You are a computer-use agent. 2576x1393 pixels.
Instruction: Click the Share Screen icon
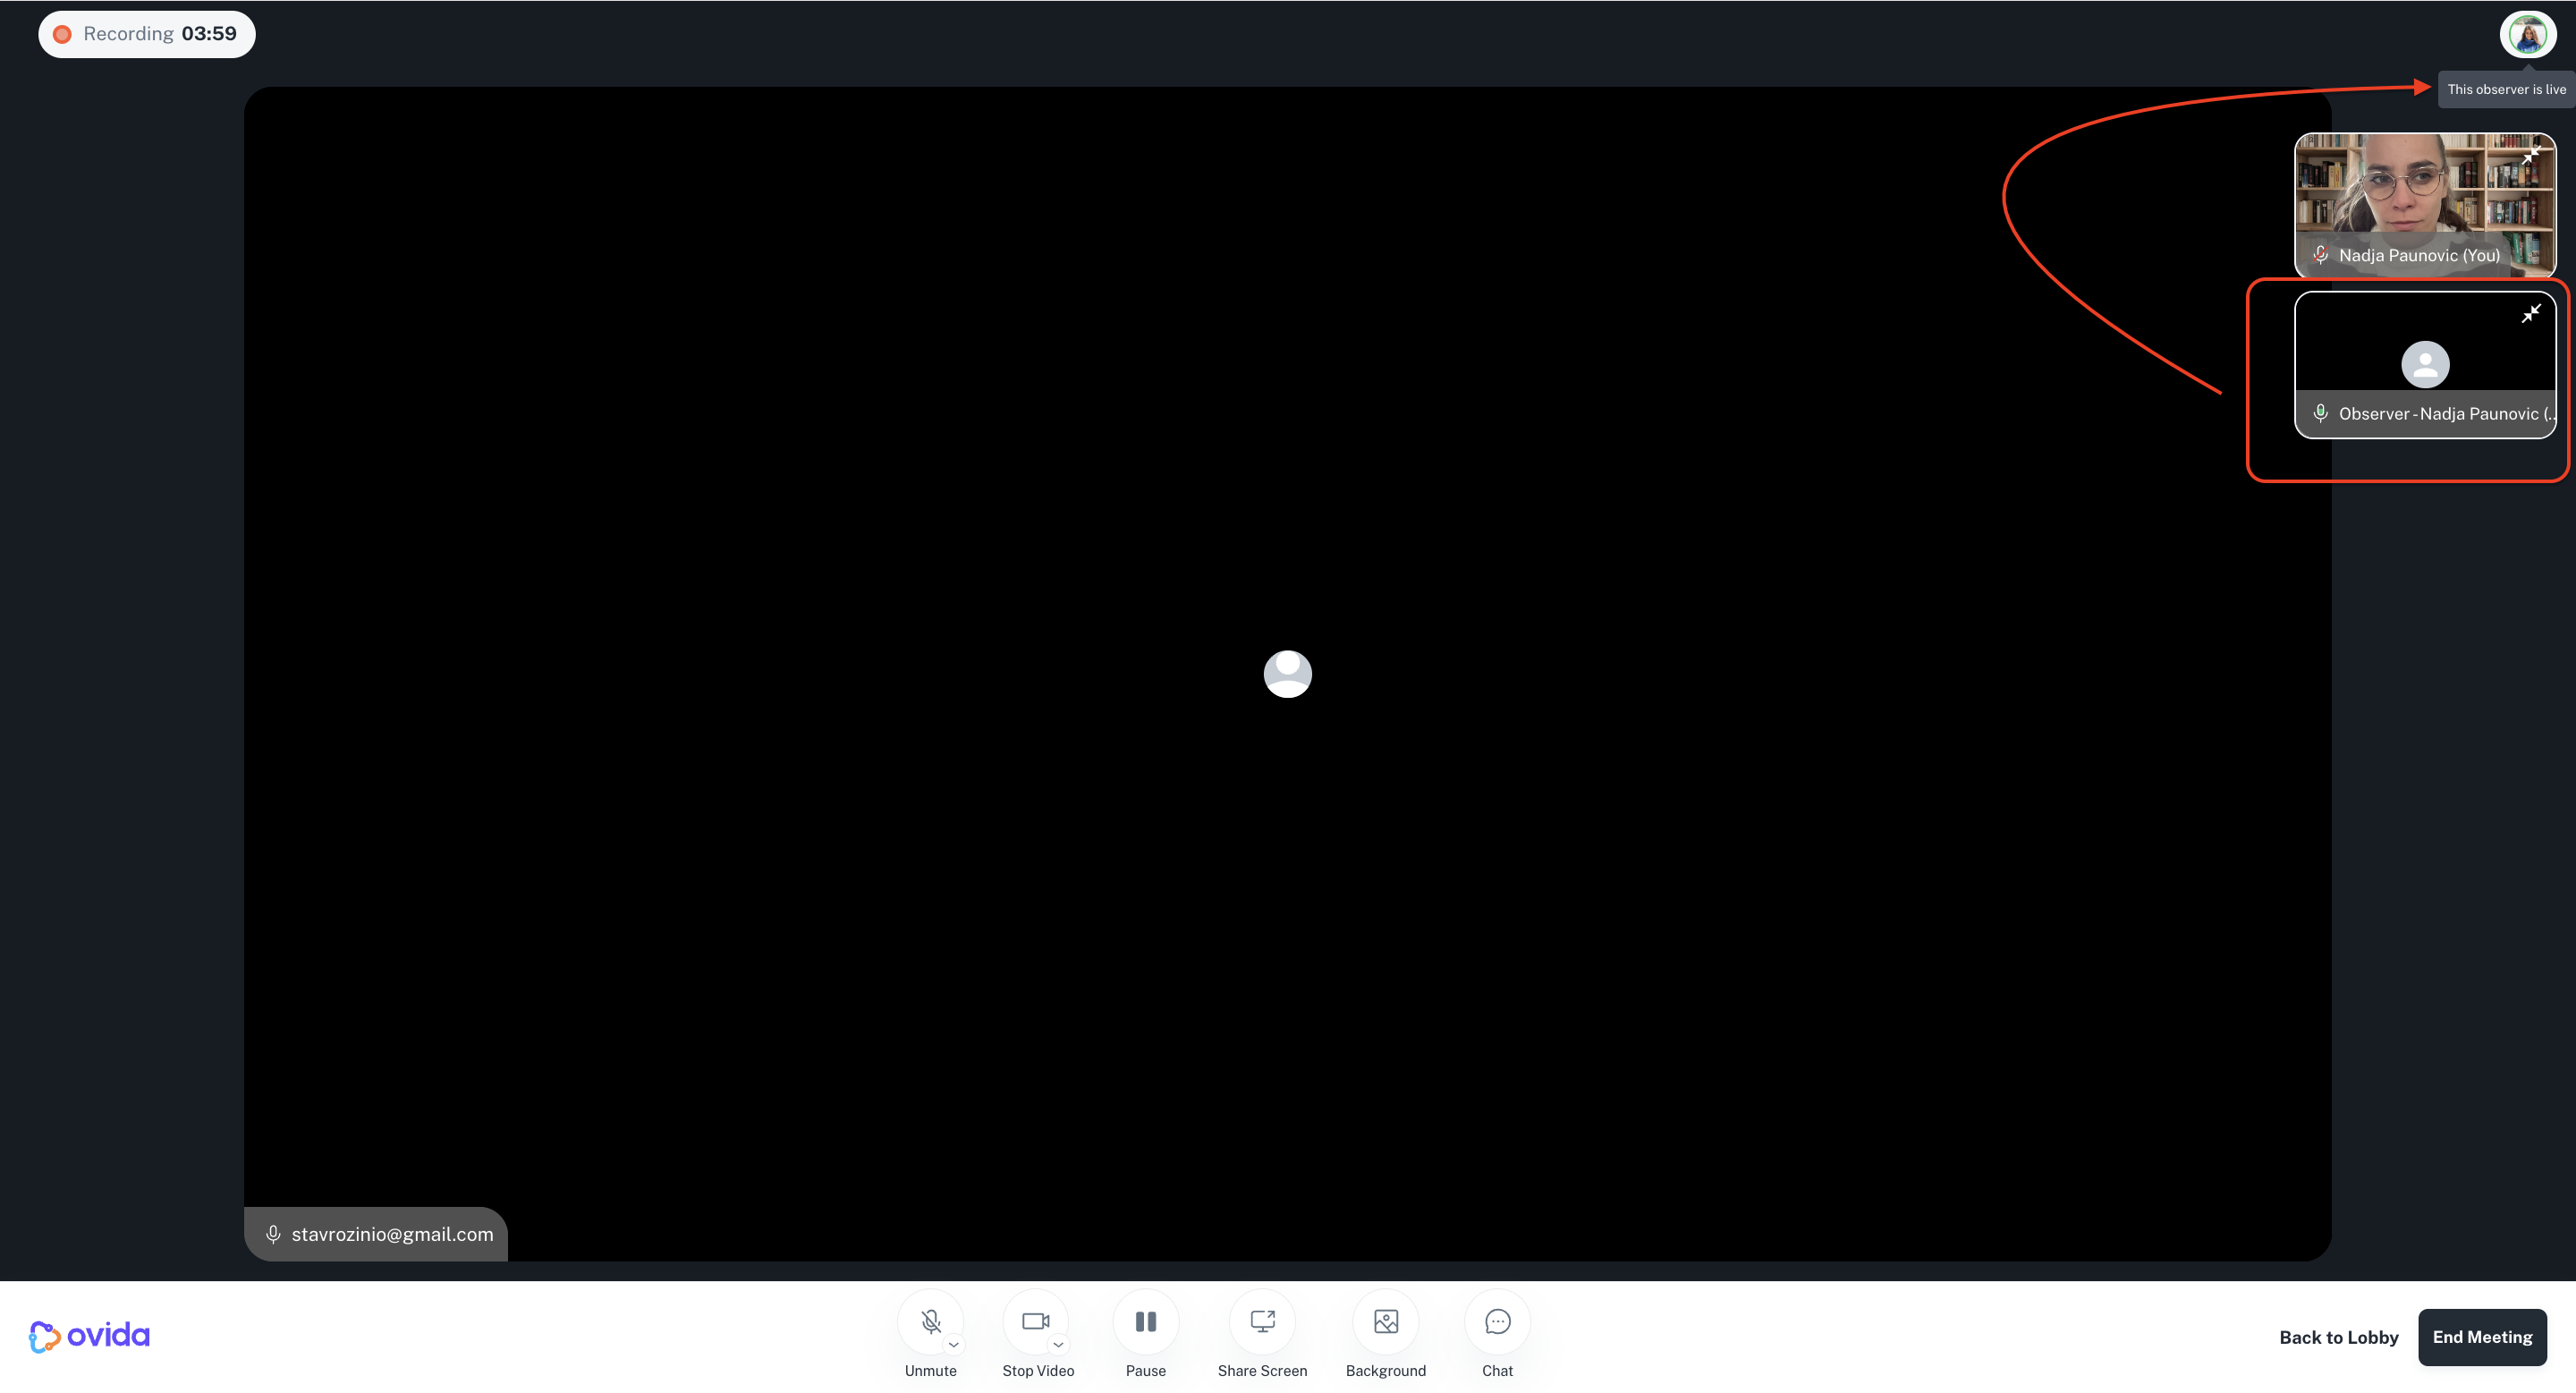(1262, 1322)
